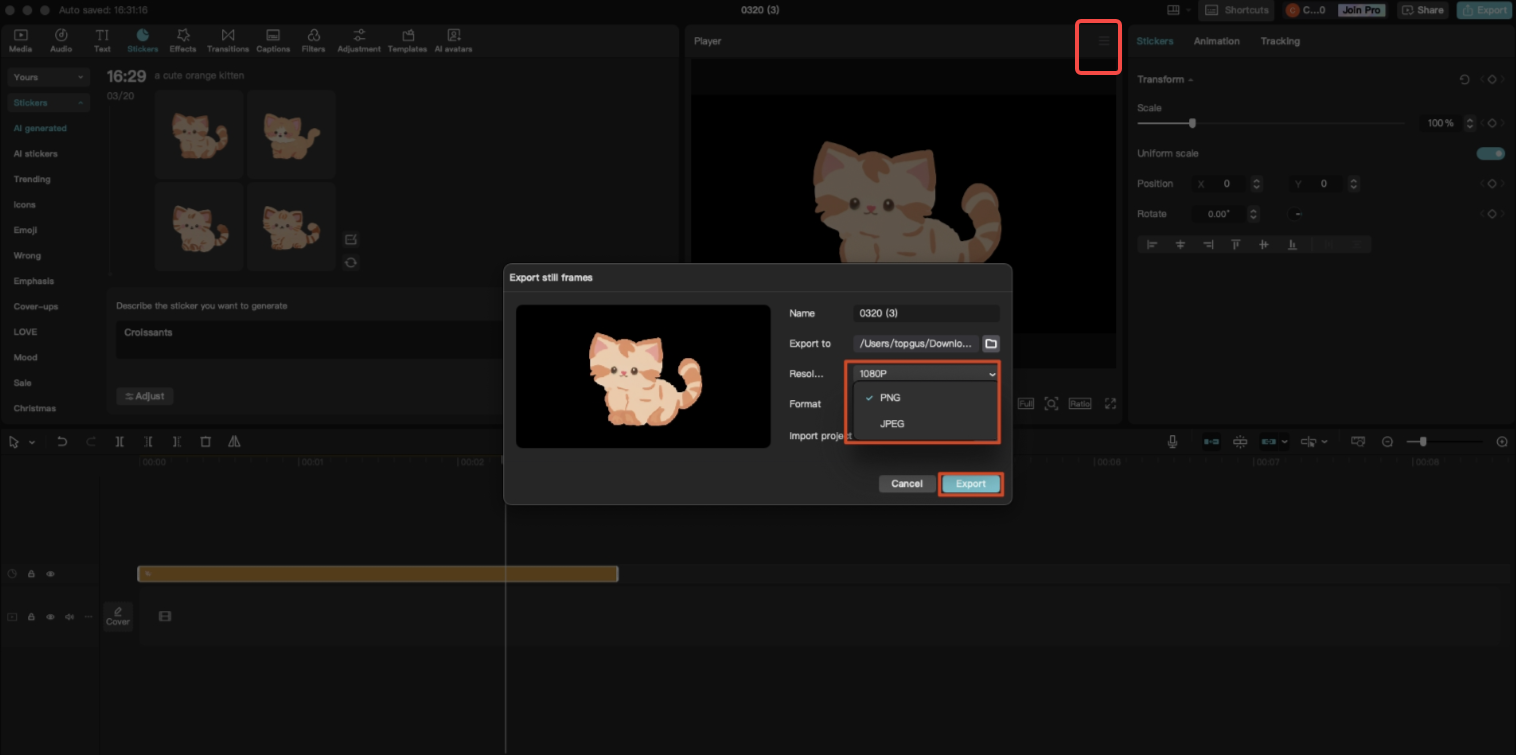
Task: Click the zoom-in plus icon on timeline
Action: coord(1502,441)
